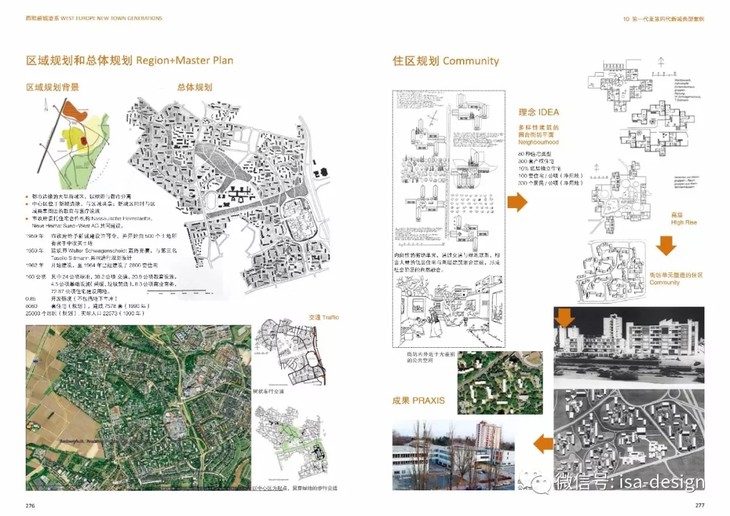Click the orange down arrow below High Rise
The width and height of the screenshot is (730, 516).
coord(665,243)
